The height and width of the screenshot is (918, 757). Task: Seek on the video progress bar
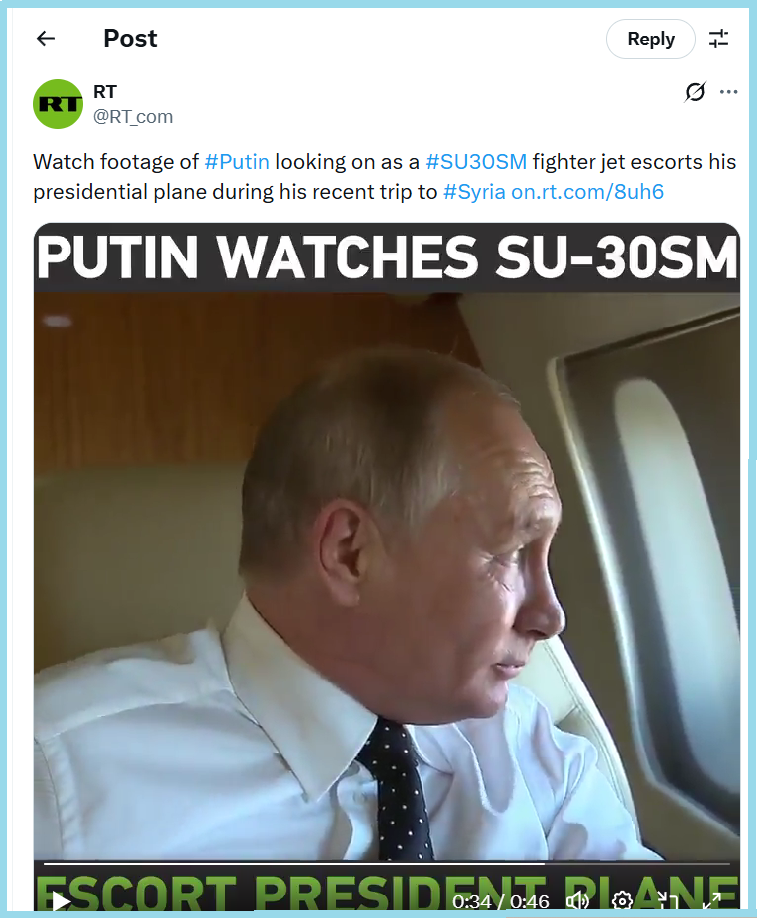[x=386, y=864]
